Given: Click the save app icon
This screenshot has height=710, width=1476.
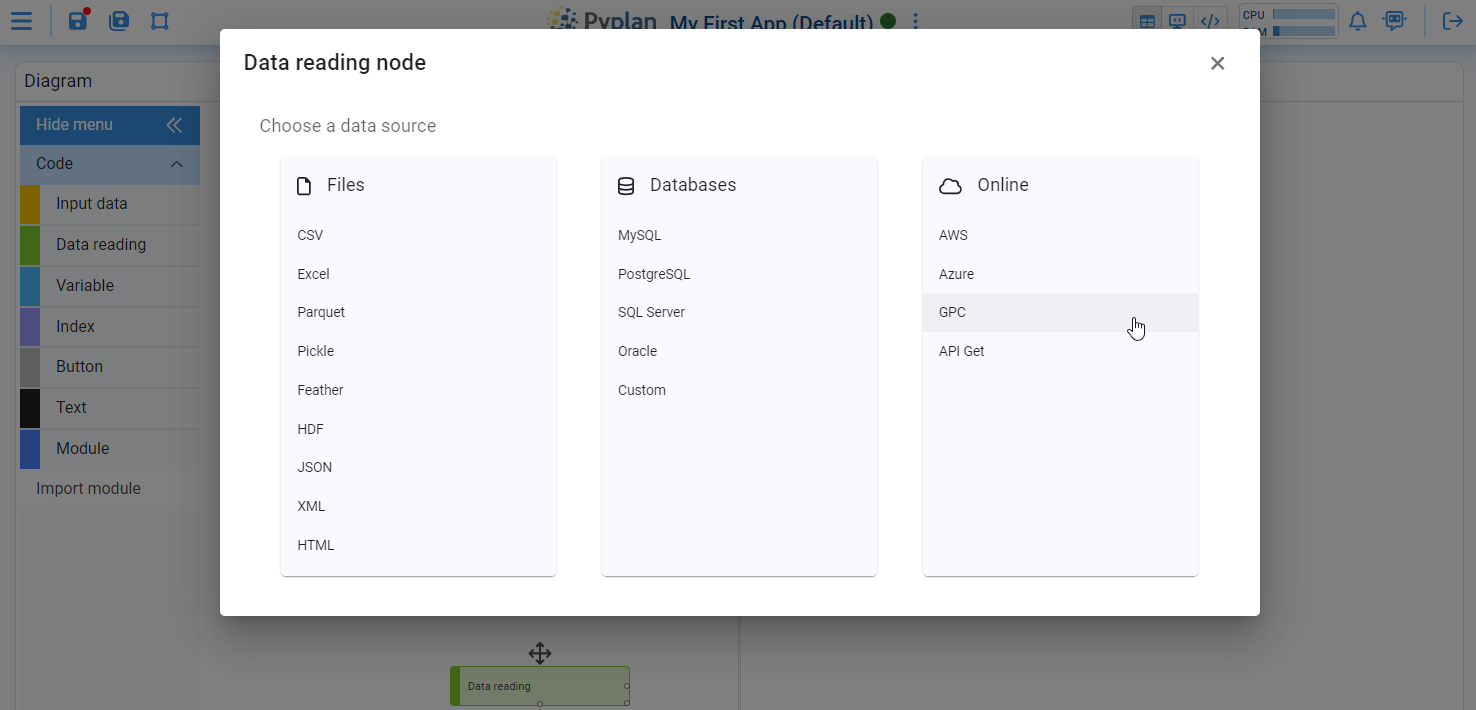Looking at the screenshot, I should coord(78,21).
